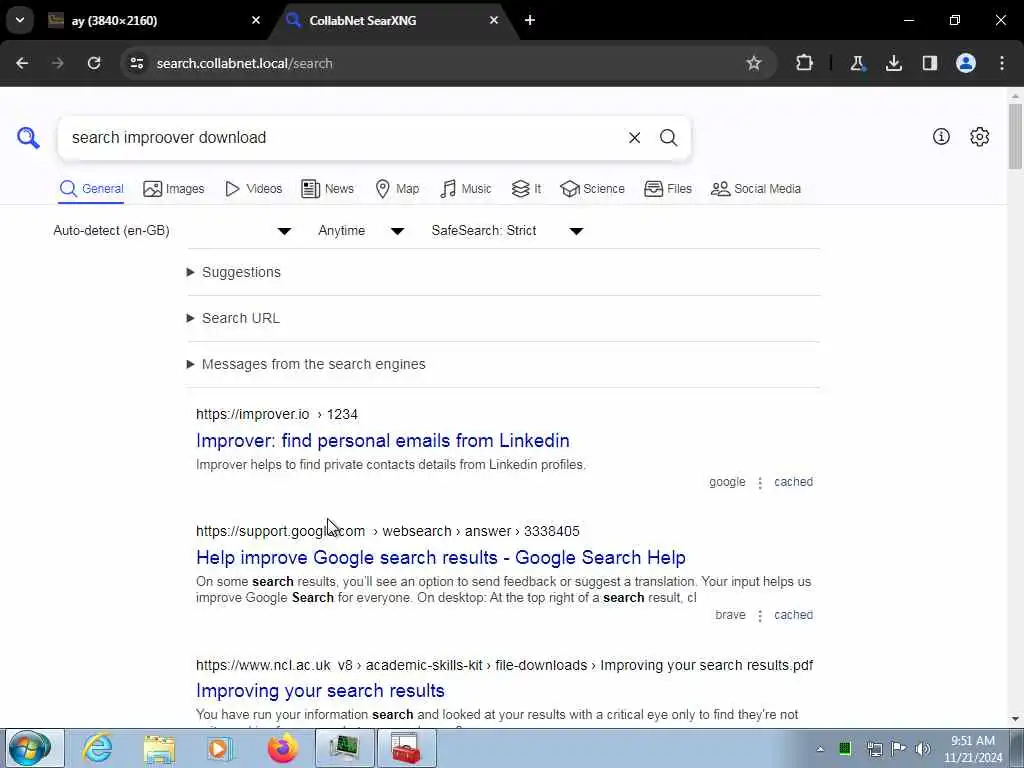Open Improver: find personal emails from Linkedin

[383, 440]
